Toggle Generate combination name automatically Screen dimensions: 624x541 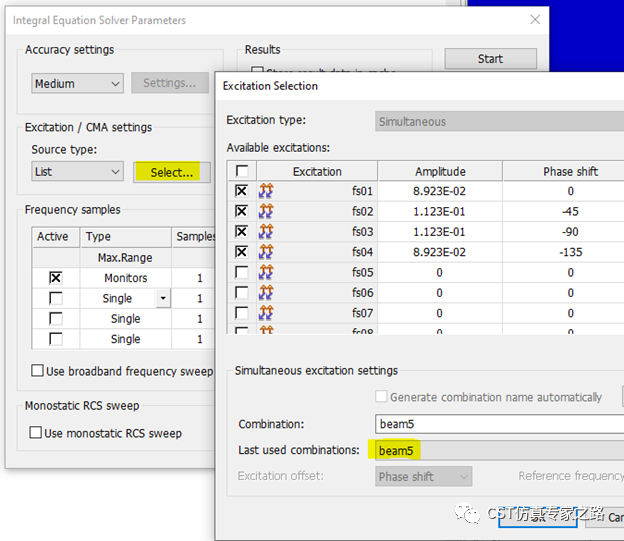381,396
